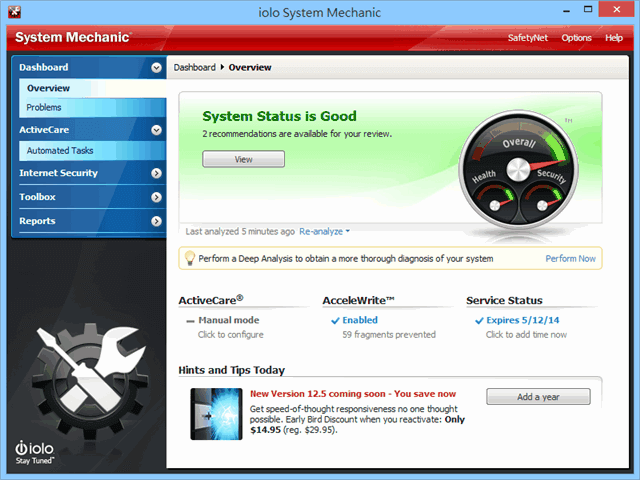Click the Expires 5/12/14 service status link
Image resolution: width=640 pixels, height=480 pixels.
(522, 320)
